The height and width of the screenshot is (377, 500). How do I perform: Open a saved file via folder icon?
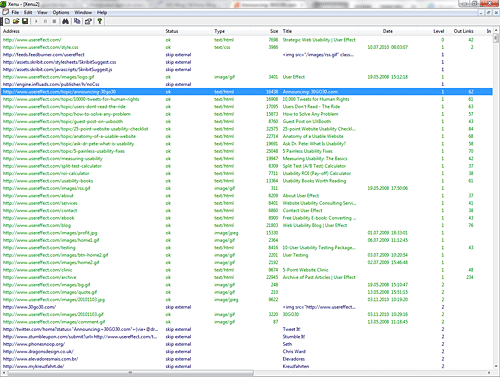click(16, 21)
